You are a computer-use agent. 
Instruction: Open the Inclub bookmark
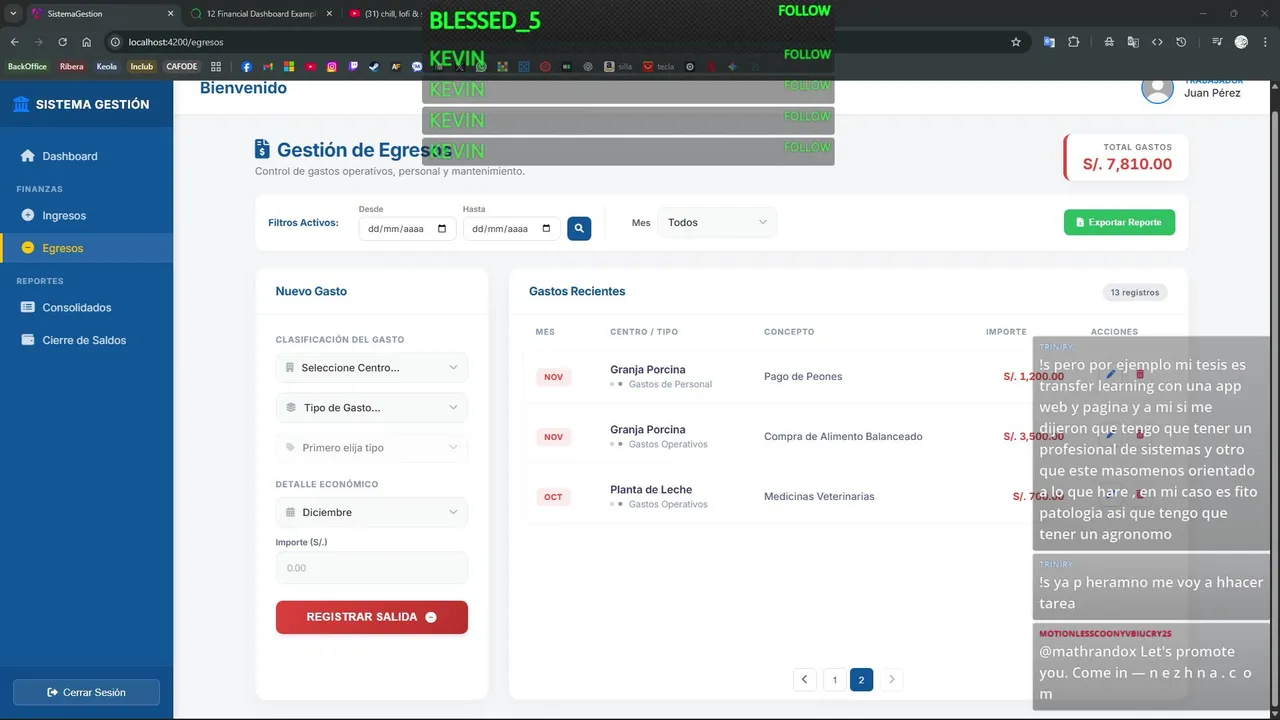pos(142,67)
